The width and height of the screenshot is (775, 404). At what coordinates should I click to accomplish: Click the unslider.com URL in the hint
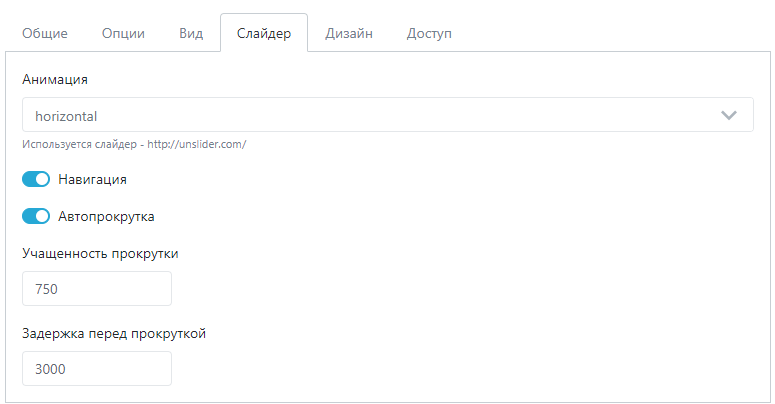[197, 144]
